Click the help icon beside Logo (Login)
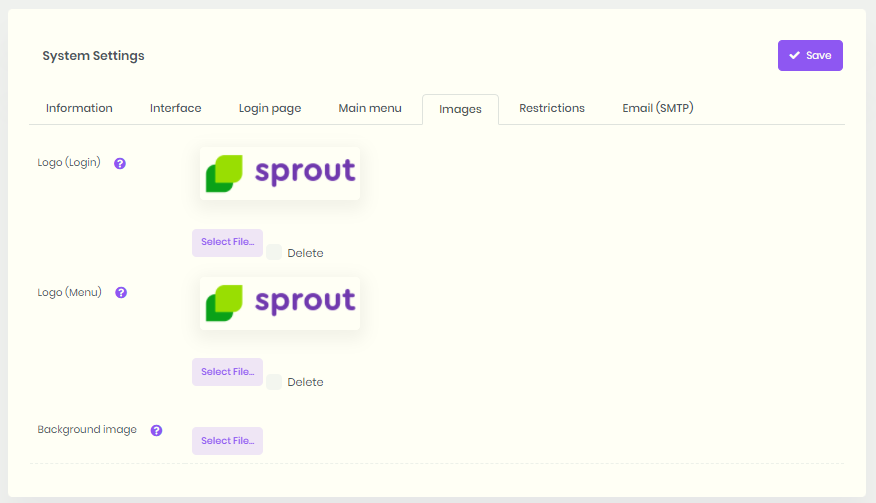 tap(120, 163)
